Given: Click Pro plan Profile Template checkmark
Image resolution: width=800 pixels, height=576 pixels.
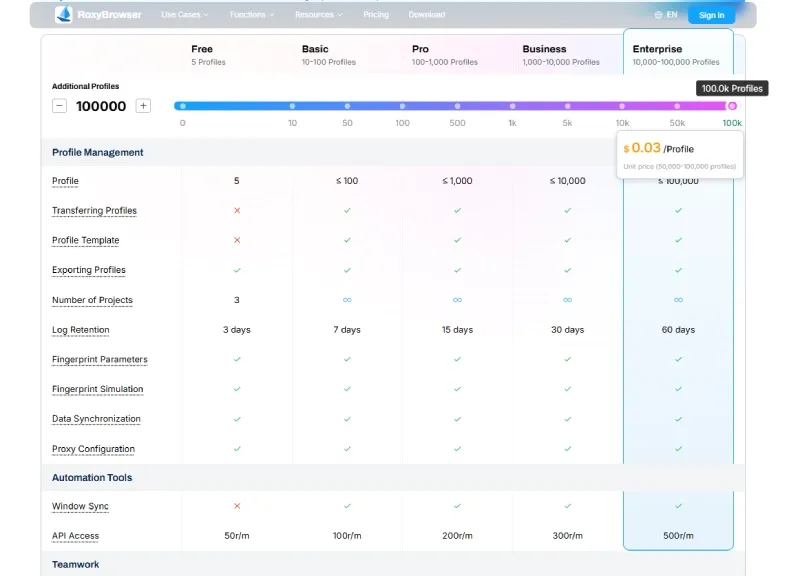Looking at the screenshot, I should click(x=457, y=240).
